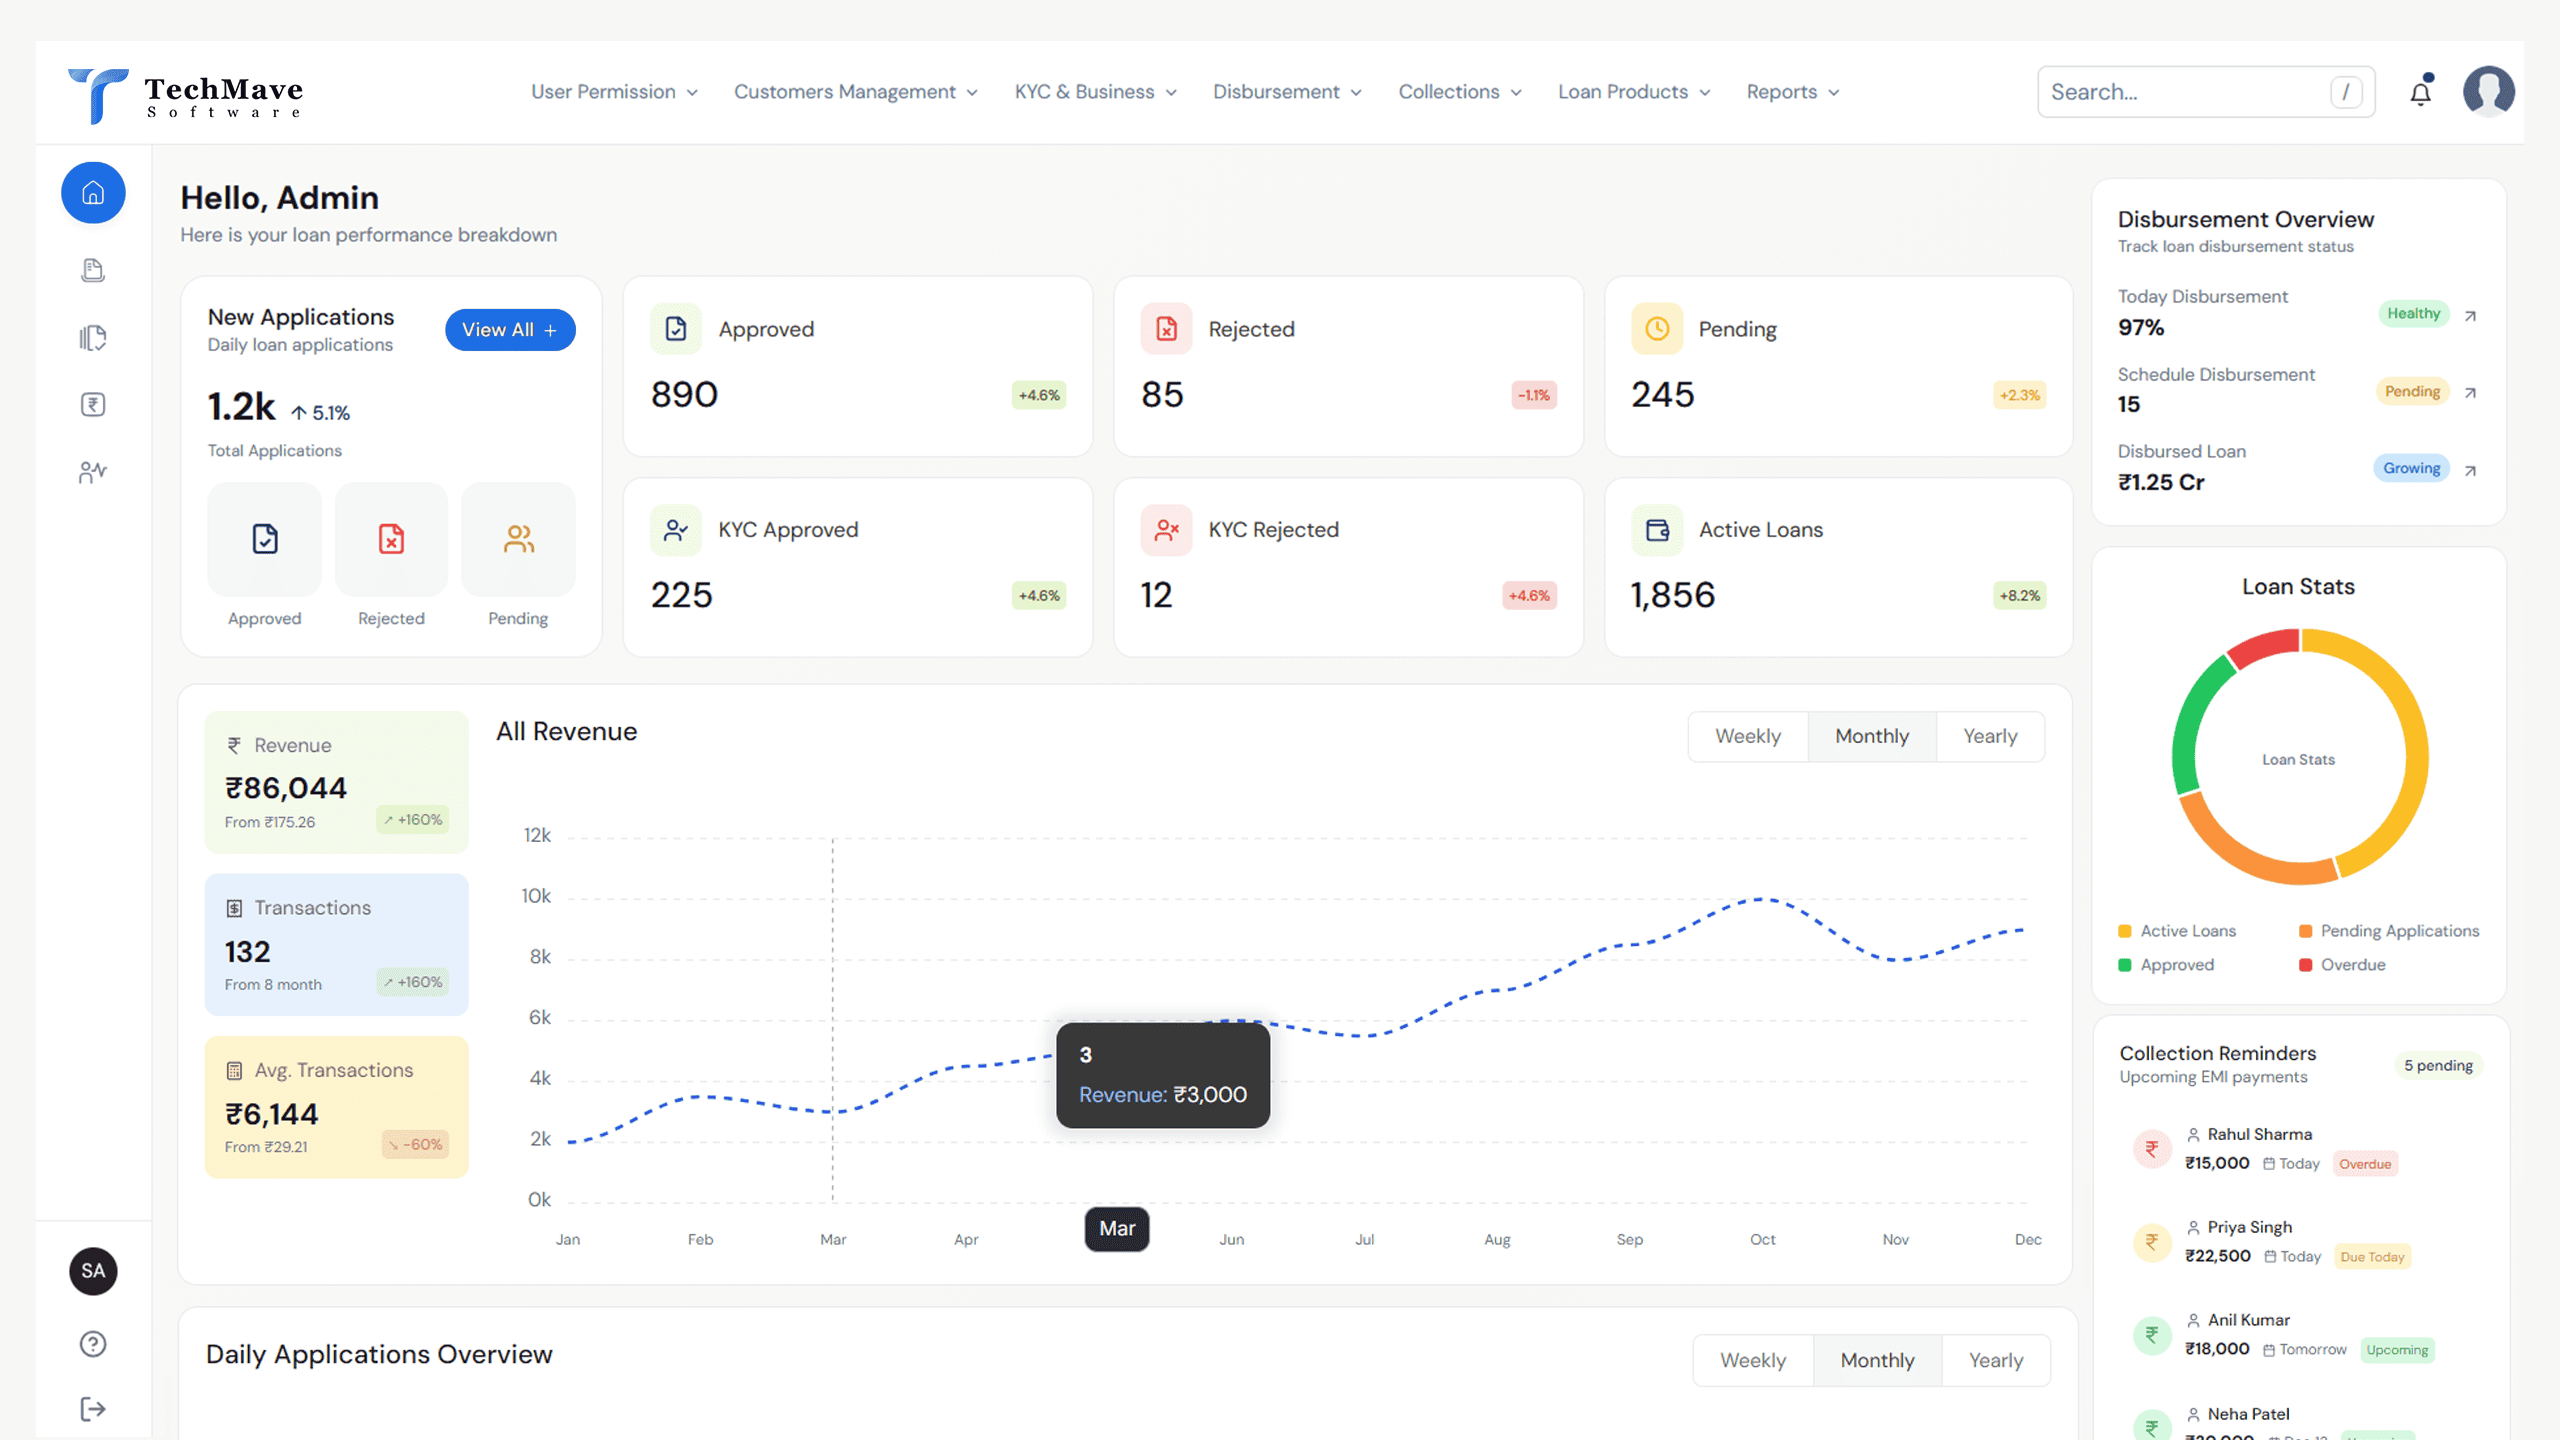Set Daily Applications Overview to Monthly
Image resolution: width=2560 pixels, height=1440 pixels.
click(x=1878, y=1360)
